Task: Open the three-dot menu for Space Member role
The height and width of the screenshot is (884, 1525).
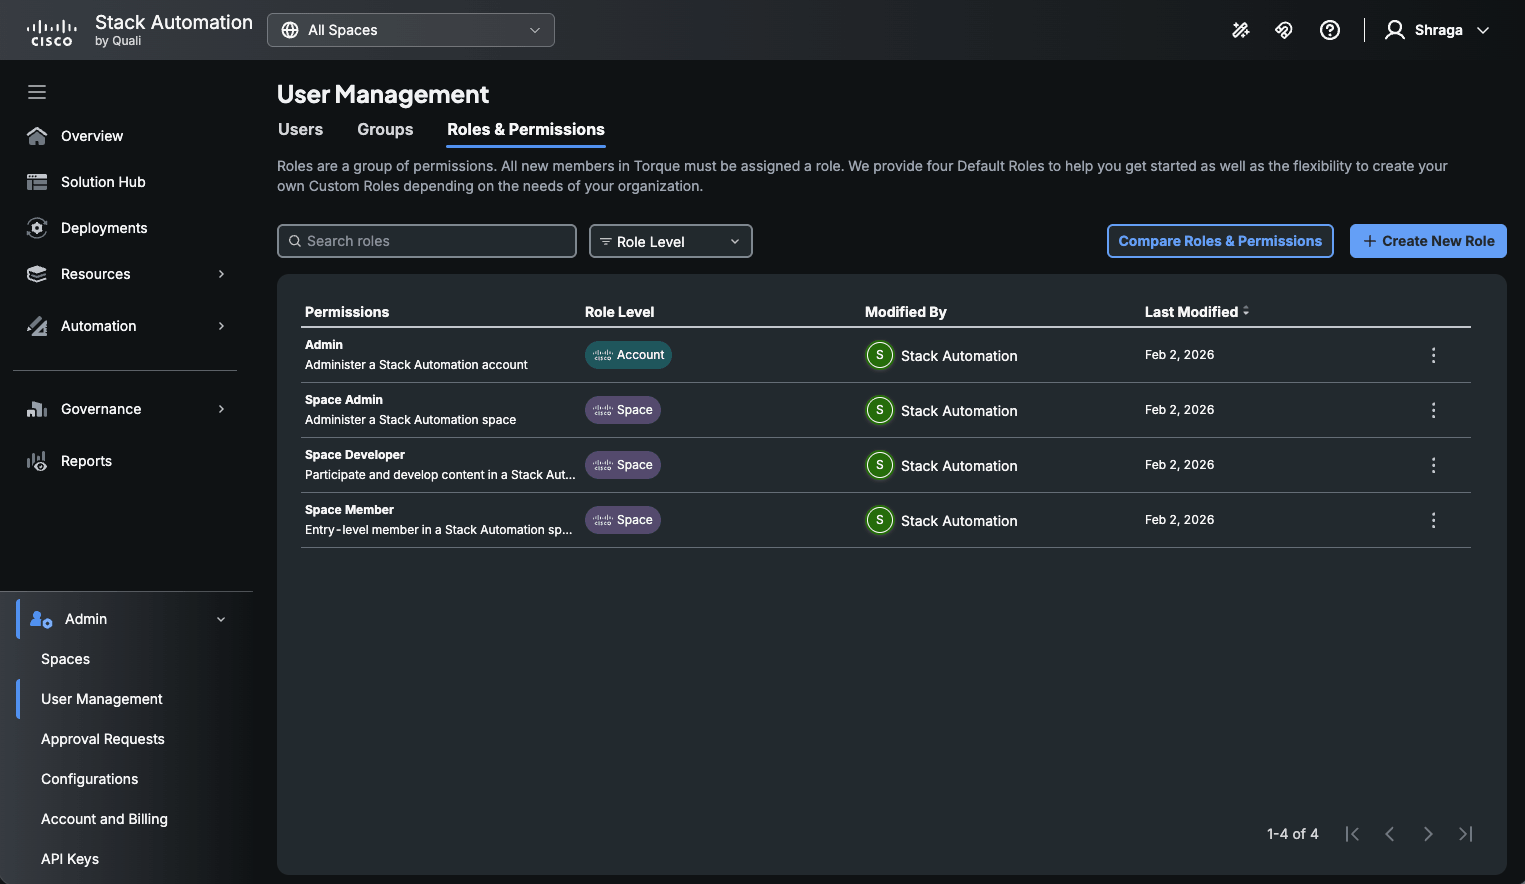Action: coord(1433,520)
